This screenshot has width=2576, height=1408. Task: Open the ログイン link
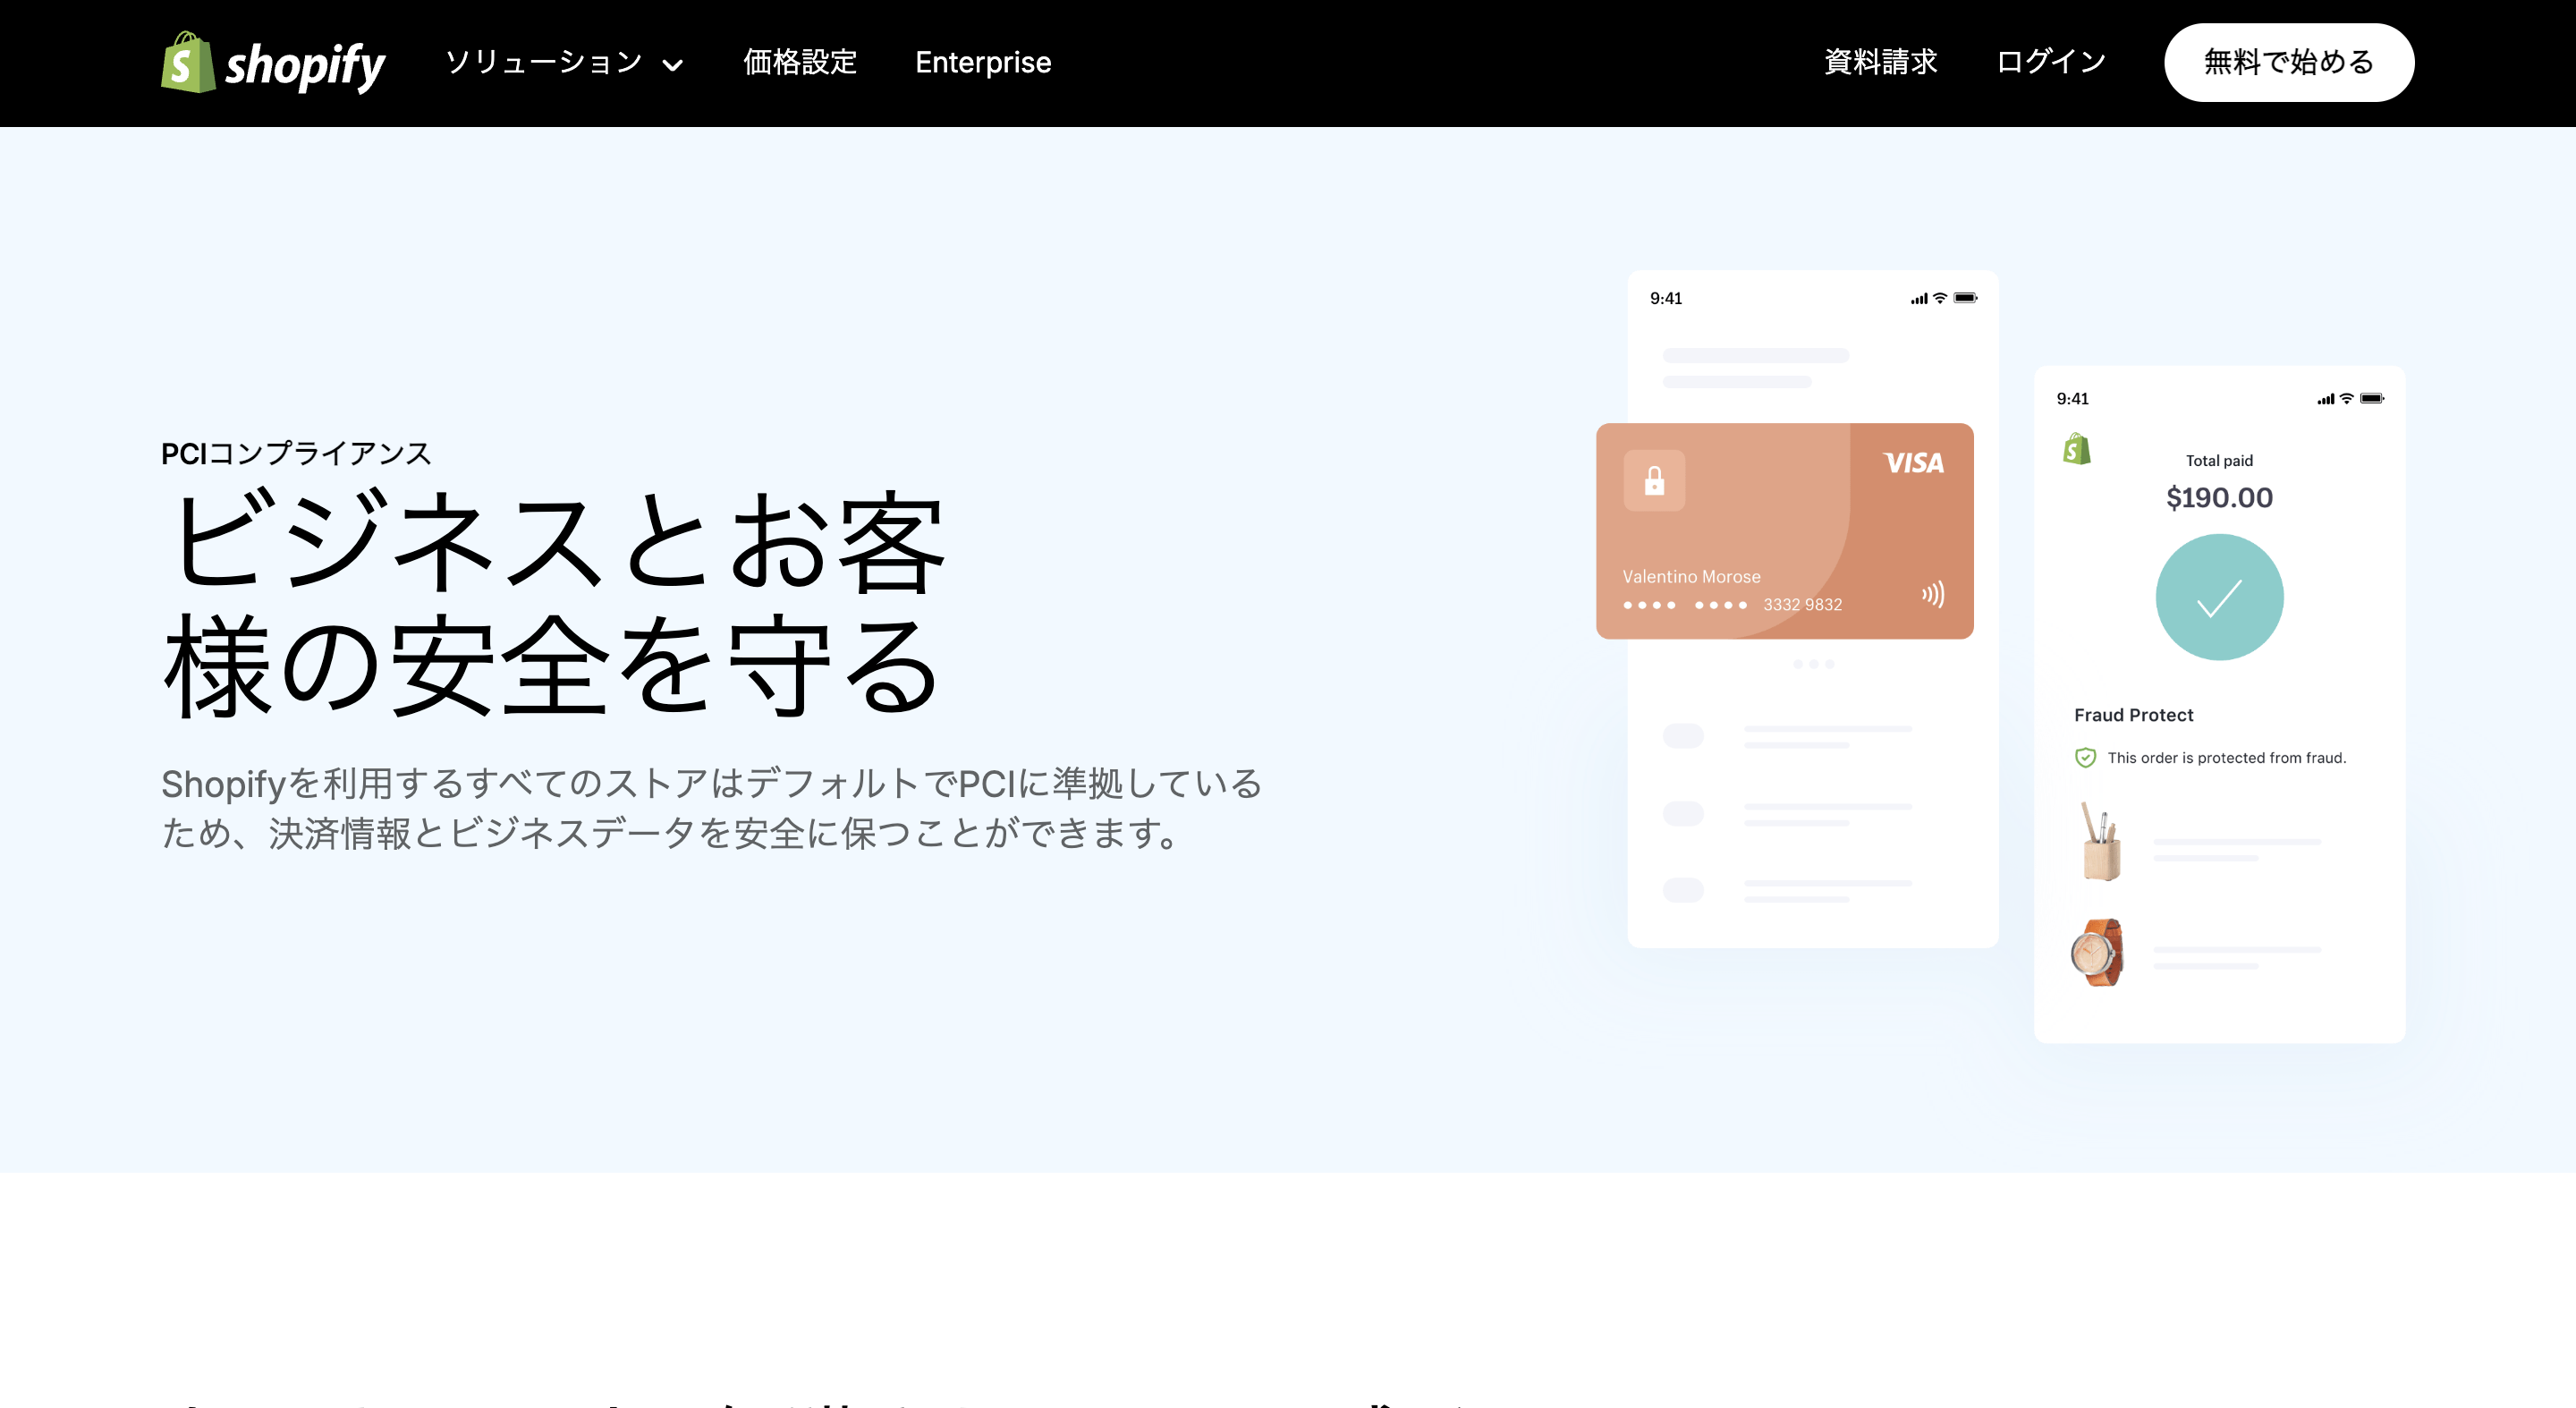coord(2050,62)
